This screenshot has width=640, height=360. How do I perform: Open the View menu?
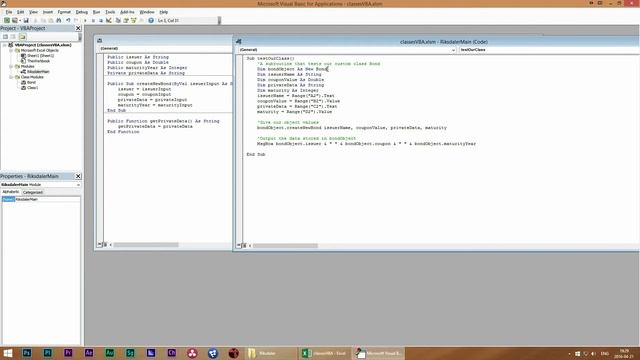[x=33, y=12]
